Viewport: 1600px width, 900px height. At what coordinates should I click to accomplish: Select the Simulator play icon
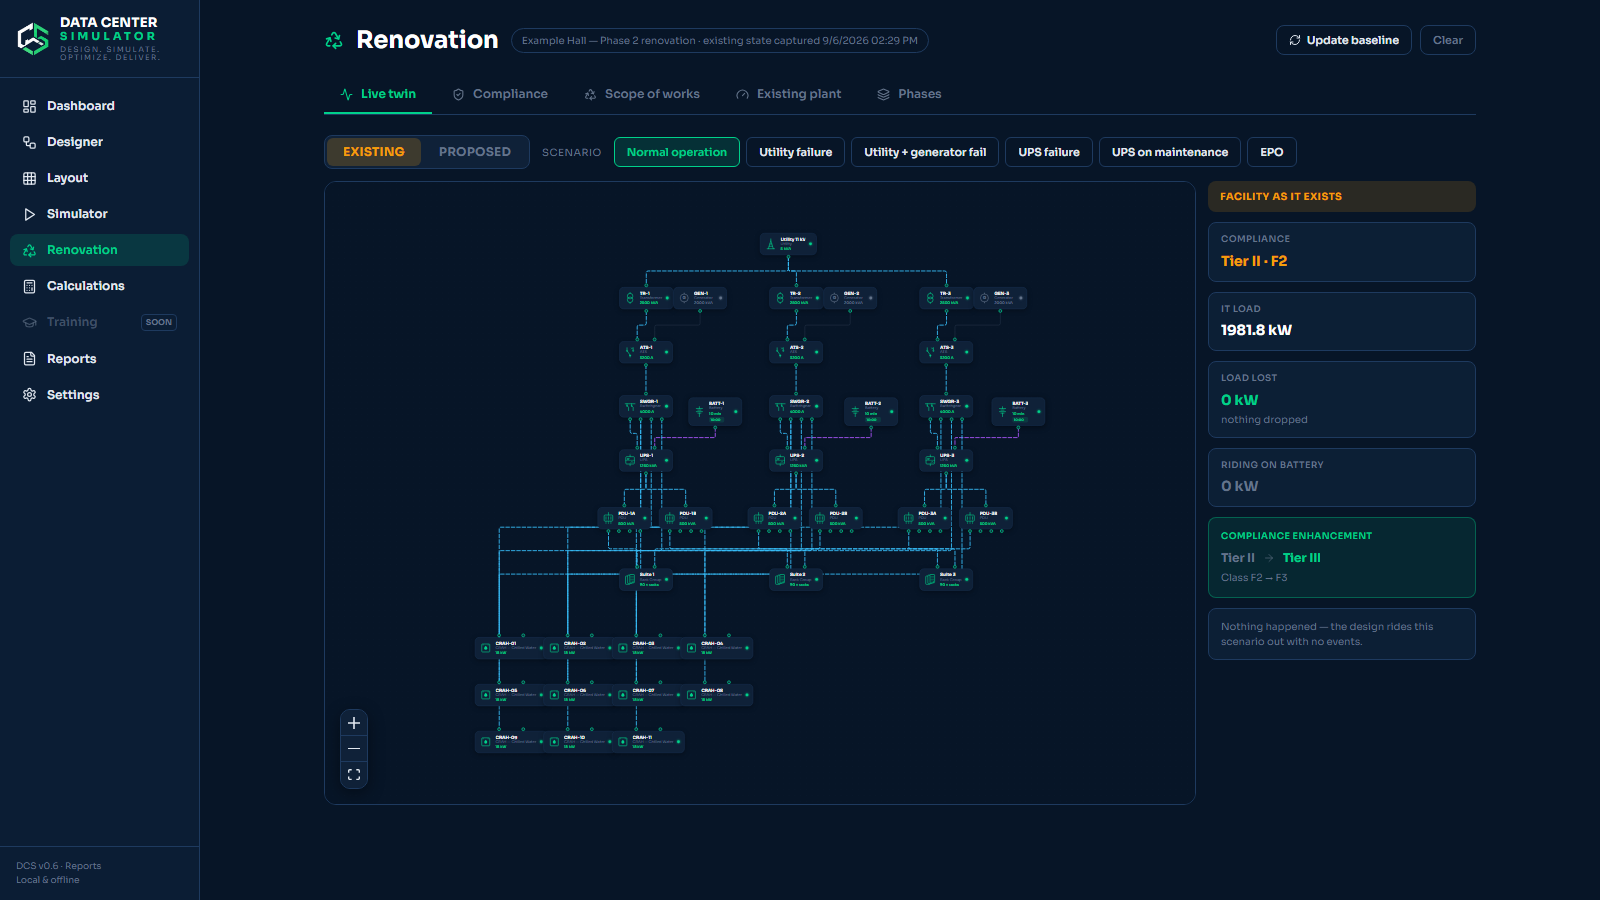click(29, 214)
